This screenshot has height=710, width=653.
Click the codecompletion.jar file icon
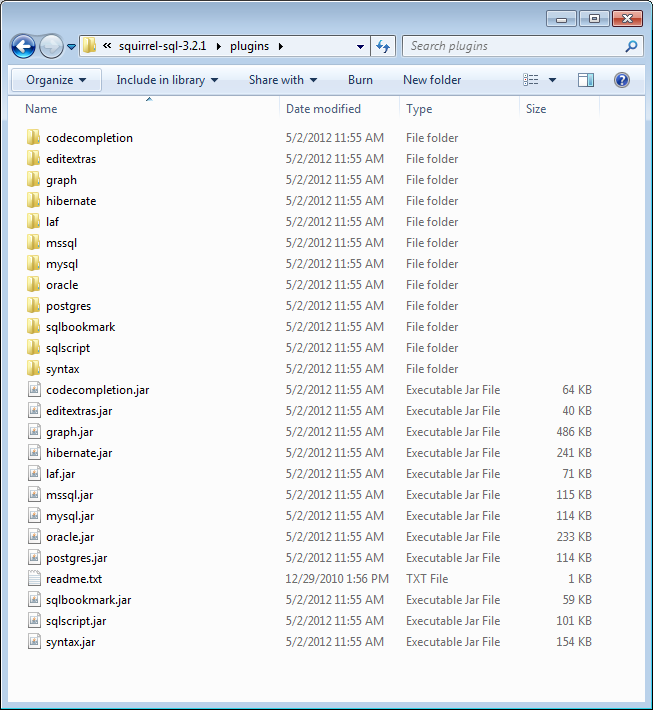point(34,389)
